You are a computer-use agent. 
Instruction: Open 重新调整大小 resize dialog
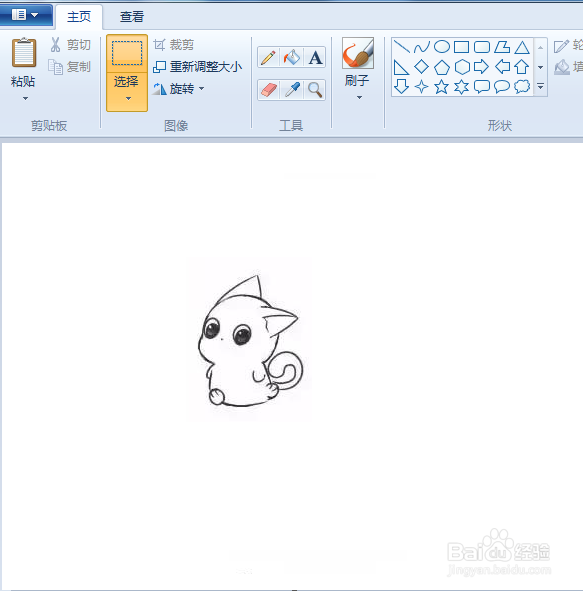click(197, 67)
